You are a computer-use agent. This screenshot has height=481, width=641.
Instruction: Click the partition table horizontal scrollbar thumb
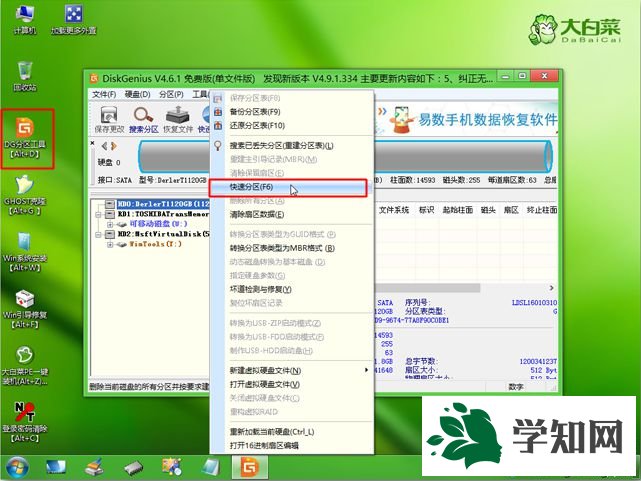coord(427,288)
